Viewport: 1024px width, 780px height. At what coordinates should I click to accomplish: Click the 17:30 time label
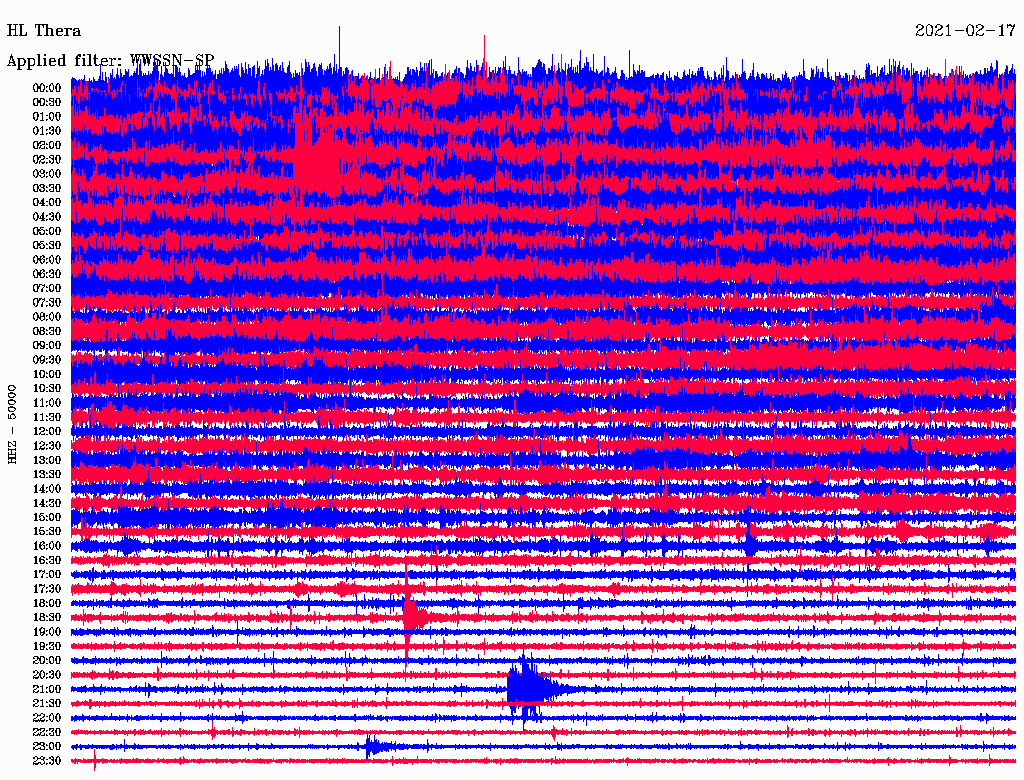[x=47, y=589]
